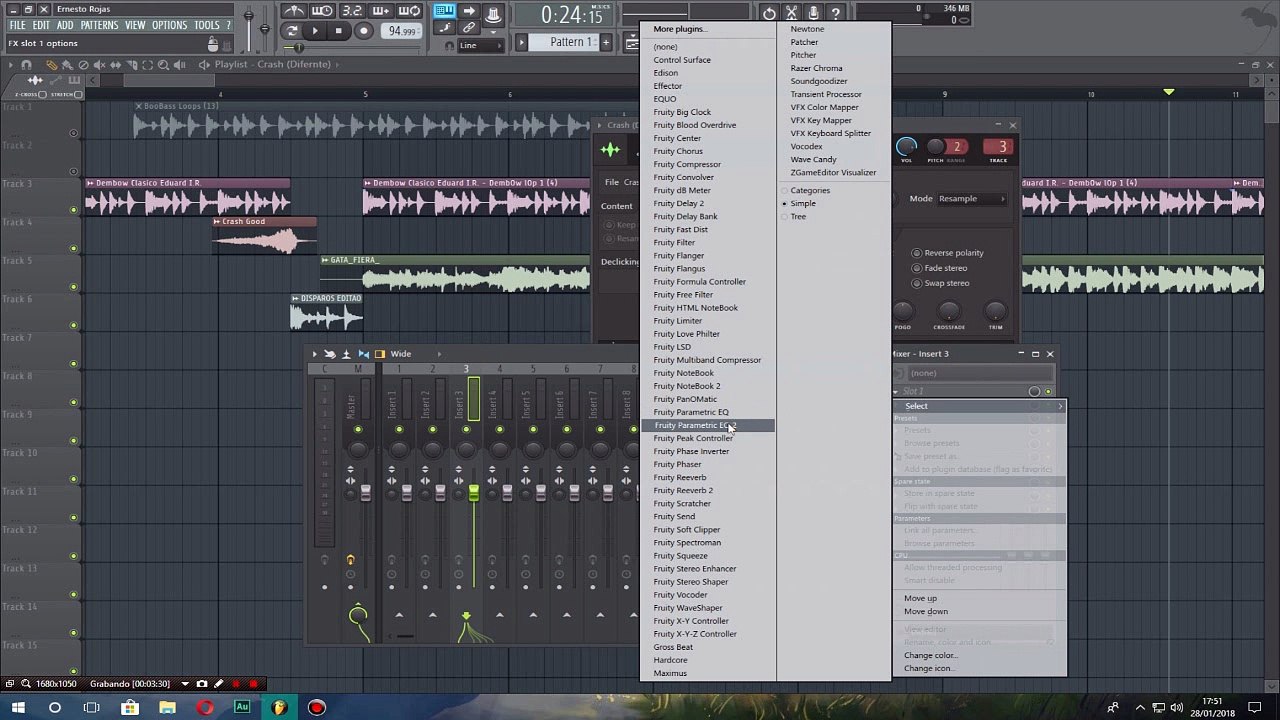Image resolution: width=1280 pixels, height=720 pixels.
Task: Click the VOL knob in sampler window
Action: [906, 148]
